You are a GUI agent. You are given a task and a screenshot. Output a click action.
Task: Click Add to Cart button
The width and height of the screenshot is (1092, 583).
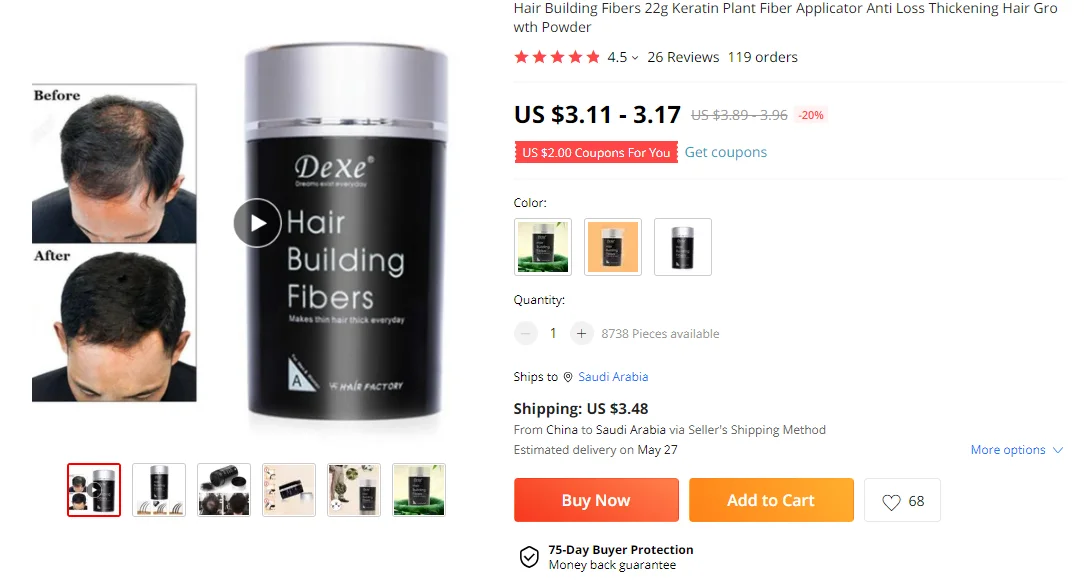771,500
